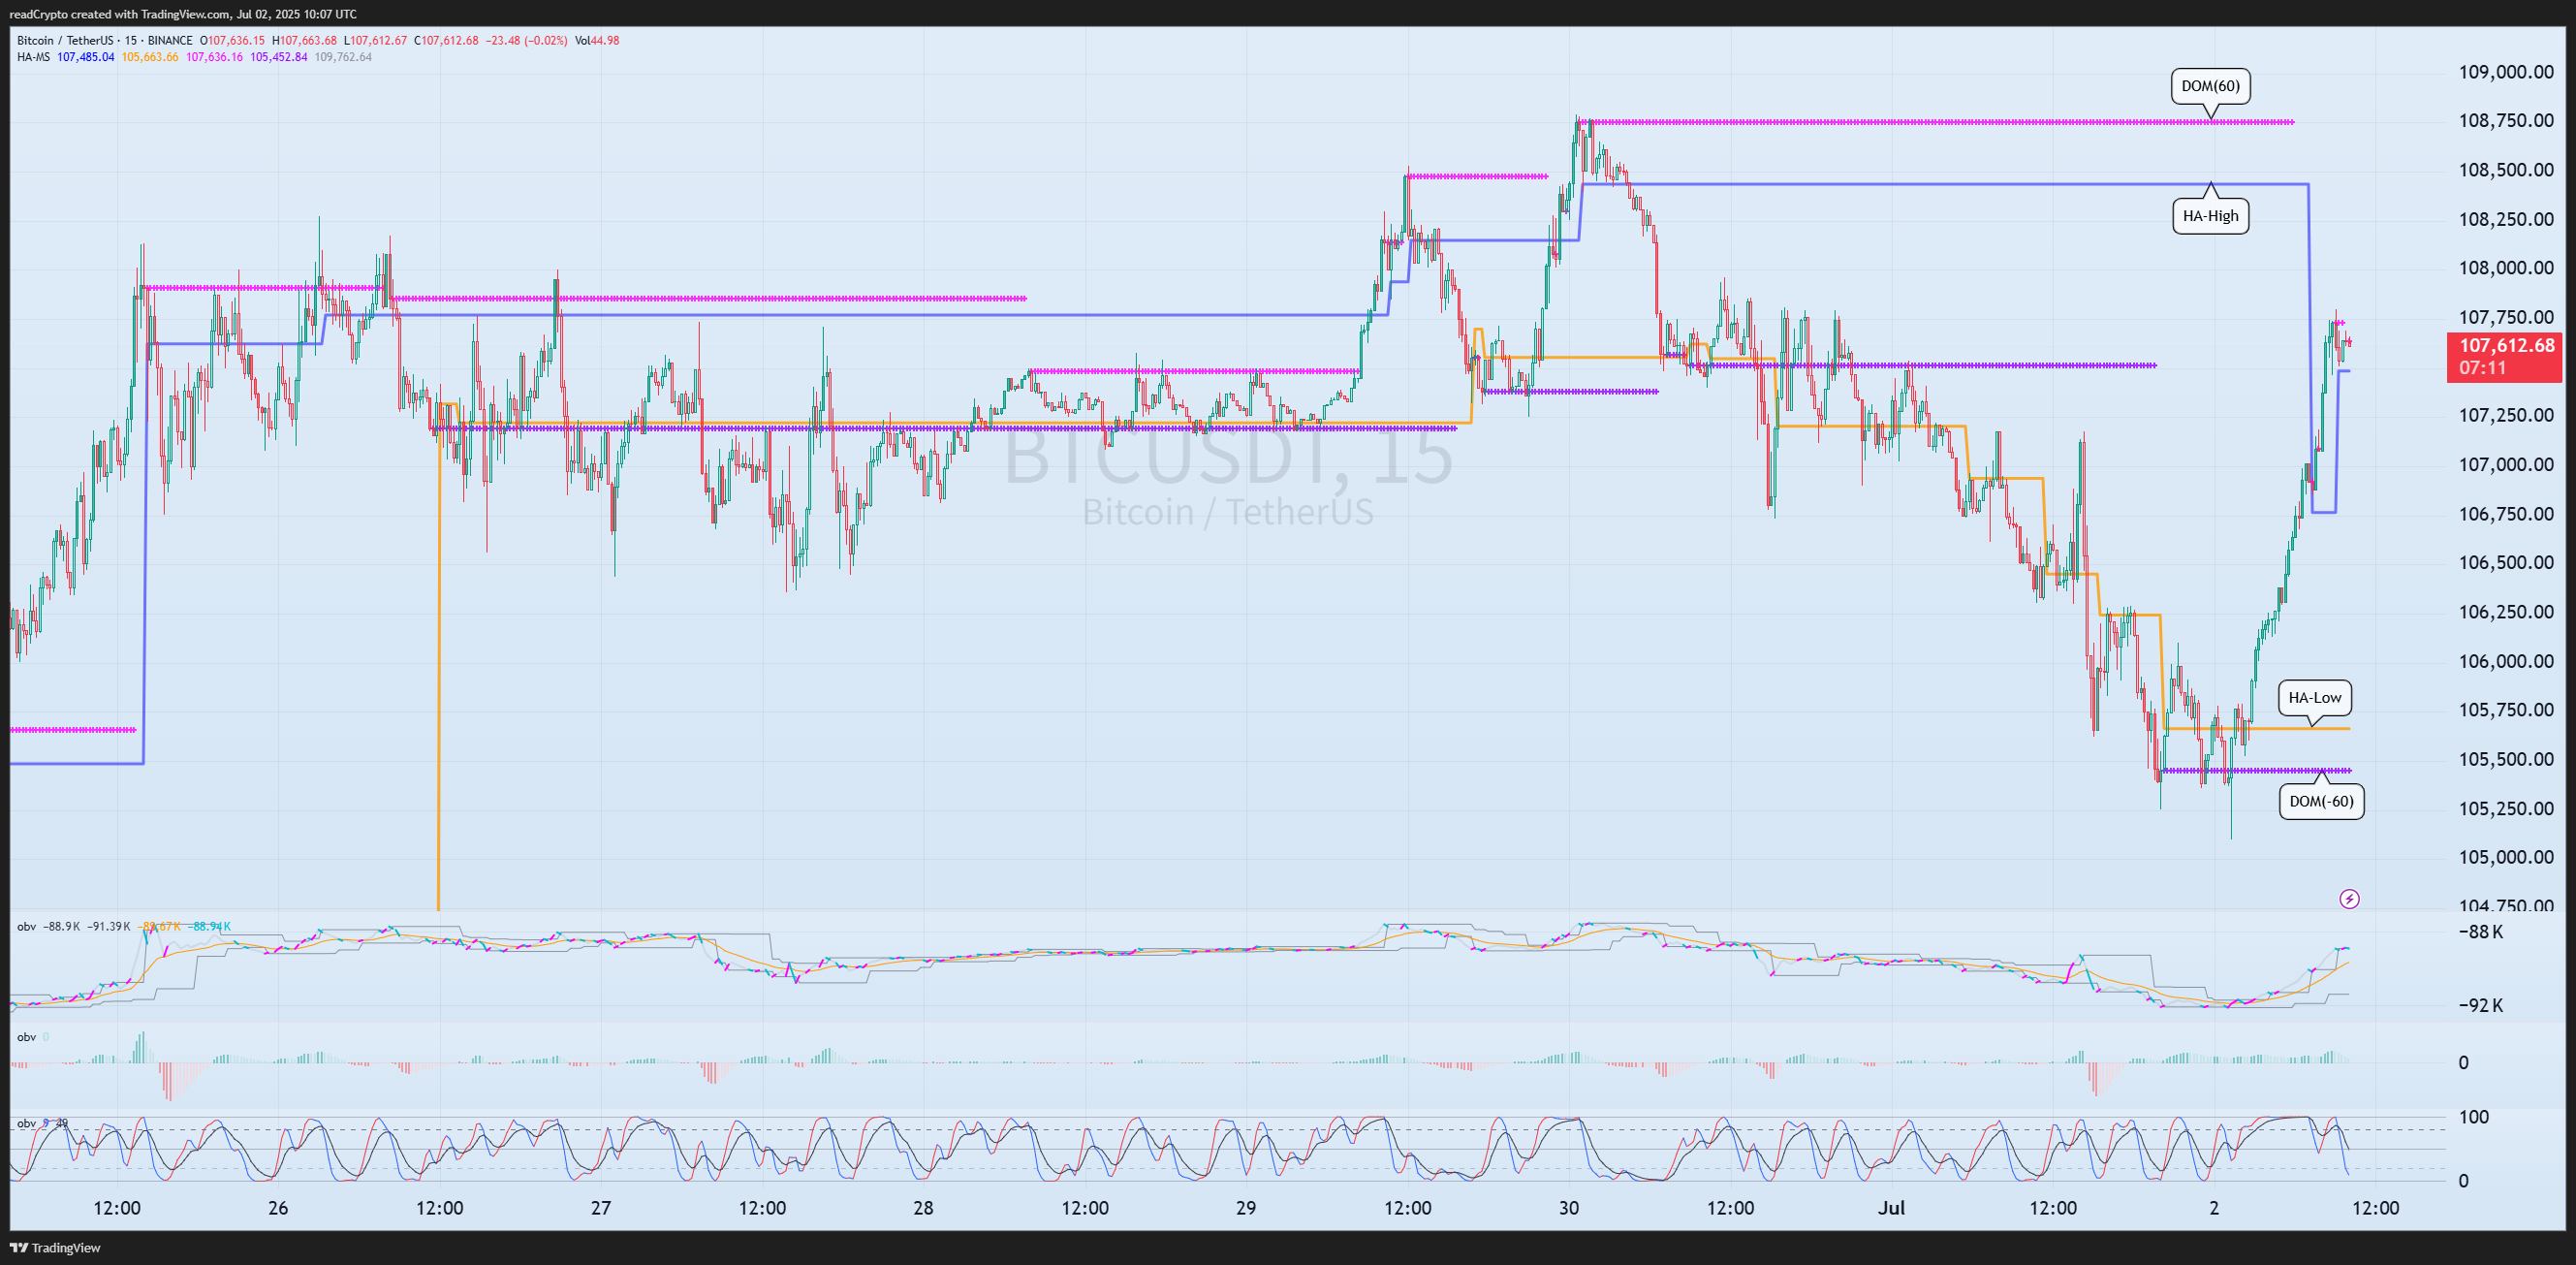Screen dimensions: 2576x1265
Task: Click the 105,250.00 price axis label
Action: pyautogui.click(x=2506, y=808)
